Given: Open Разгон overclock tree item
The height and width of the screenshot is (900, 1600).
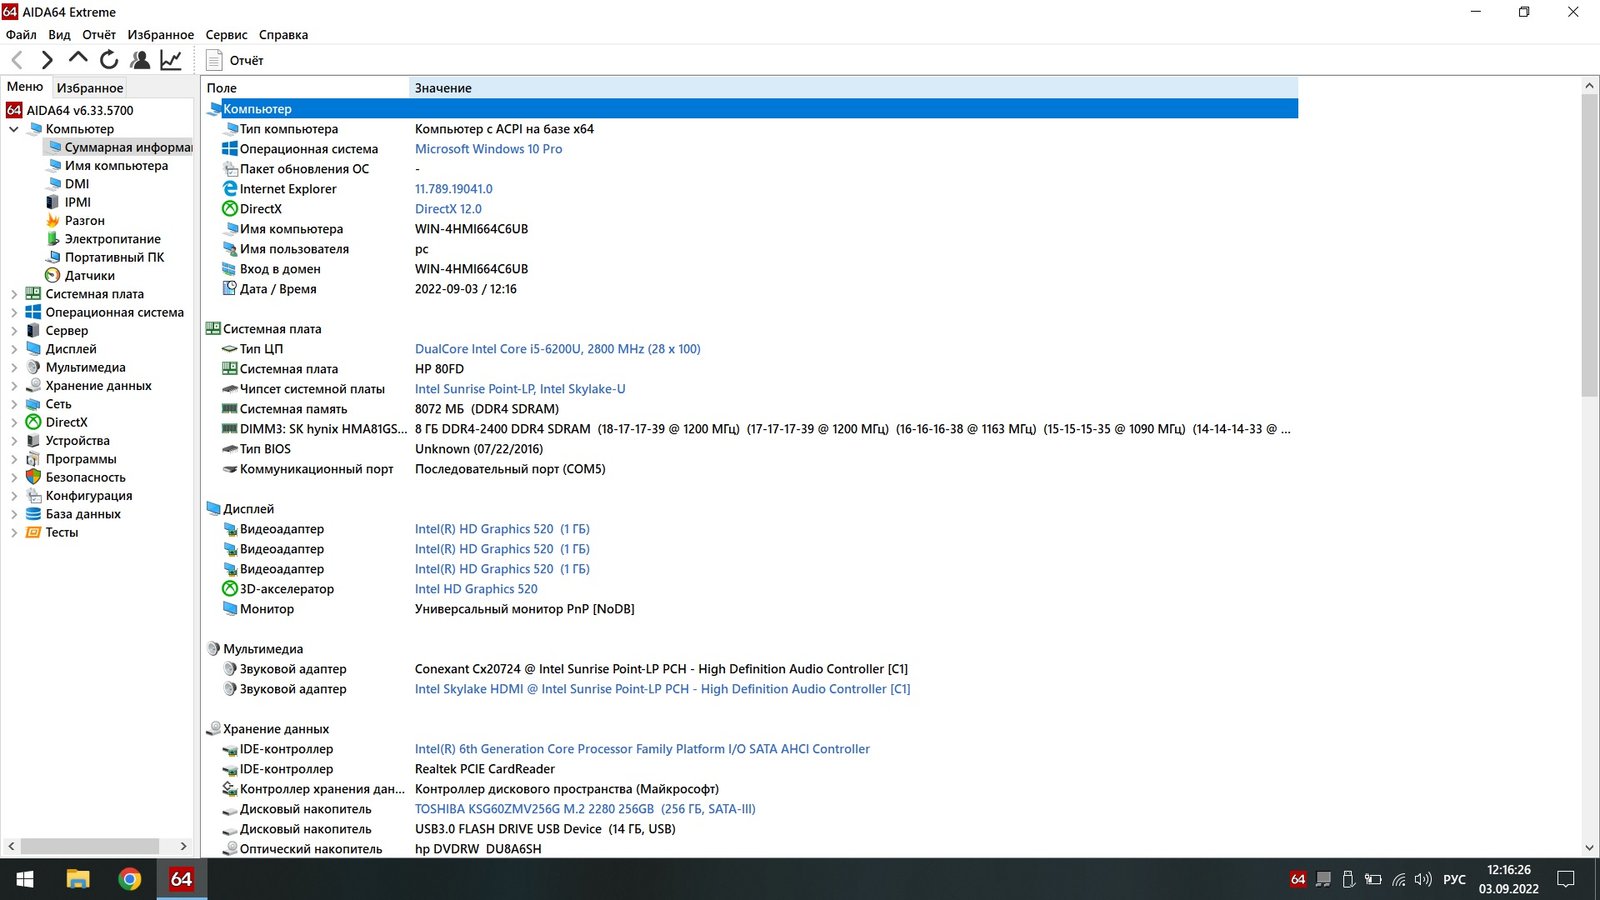Looking at the screenshot, I should pyautogui.click(x=84, y=221).
